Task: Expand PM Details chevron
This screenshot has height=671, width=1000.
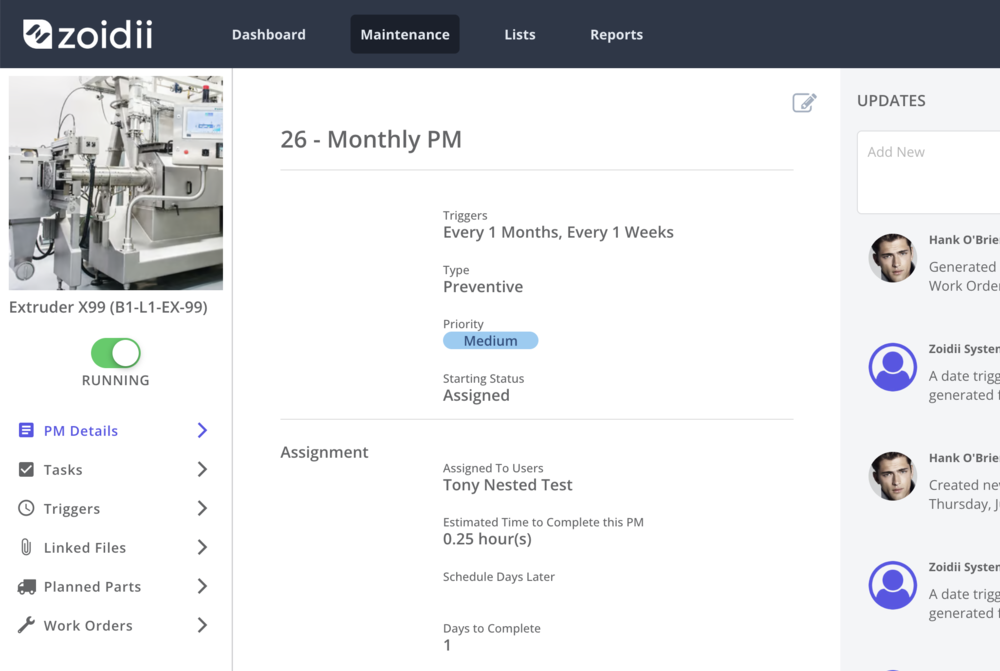Action: [x=202, y=431]
